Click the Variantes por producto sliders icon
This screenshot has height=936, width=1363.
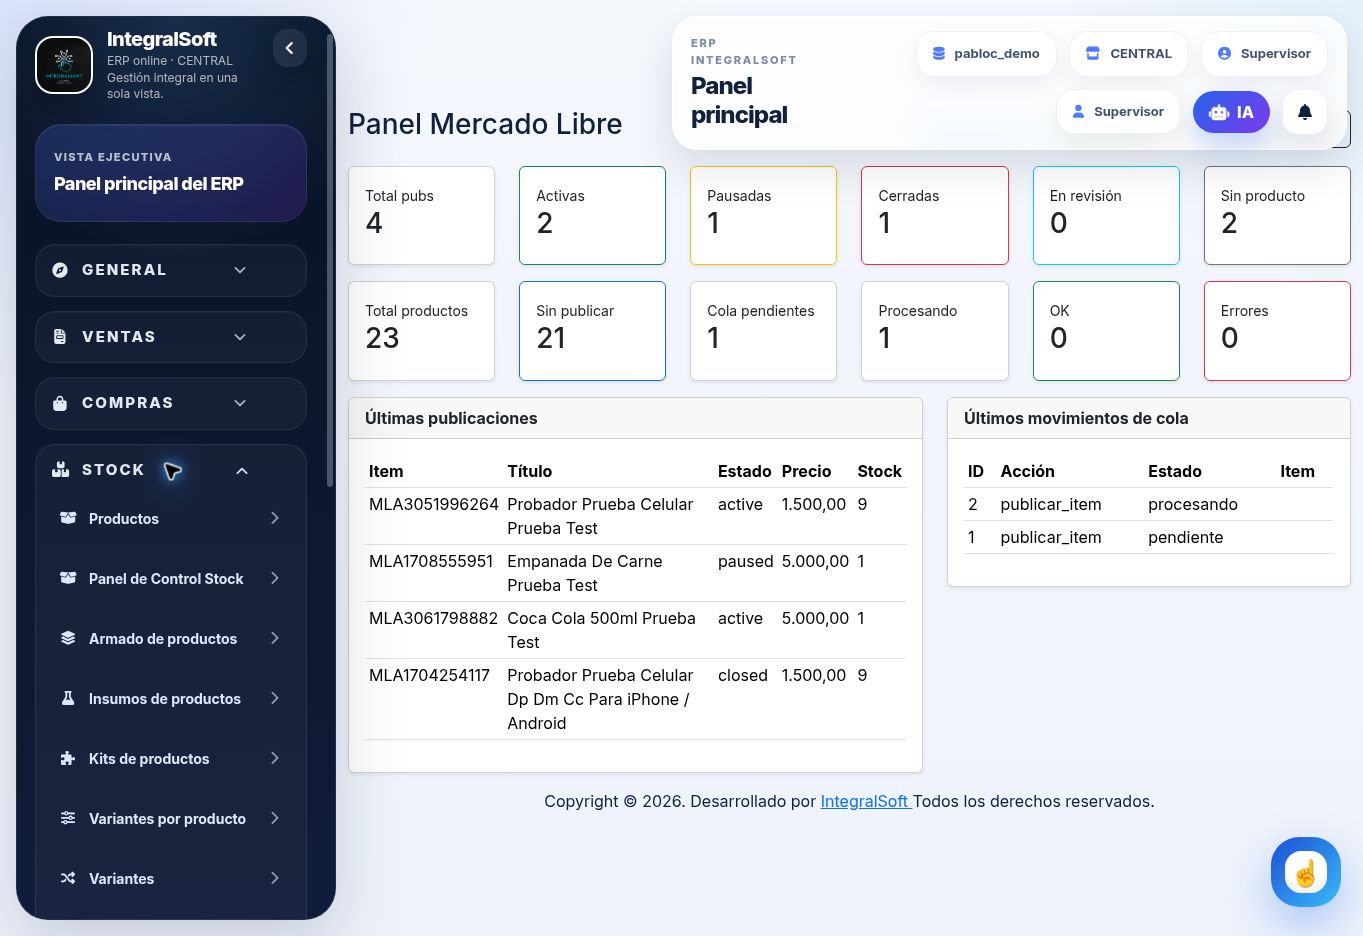(x=68, y=818)
